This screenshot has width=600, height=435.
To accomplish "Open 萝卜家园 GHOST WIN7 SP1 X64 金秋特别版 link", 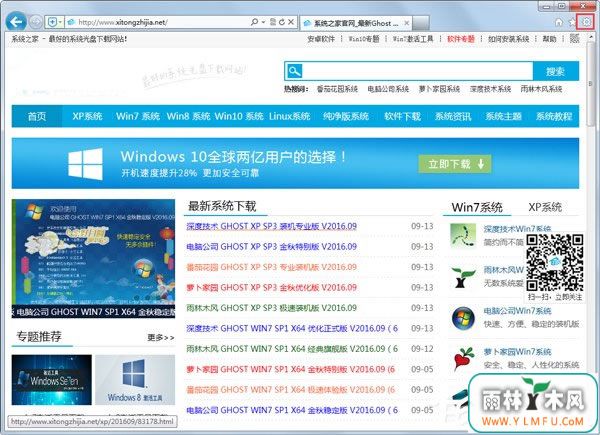I will tap(291, 369).
